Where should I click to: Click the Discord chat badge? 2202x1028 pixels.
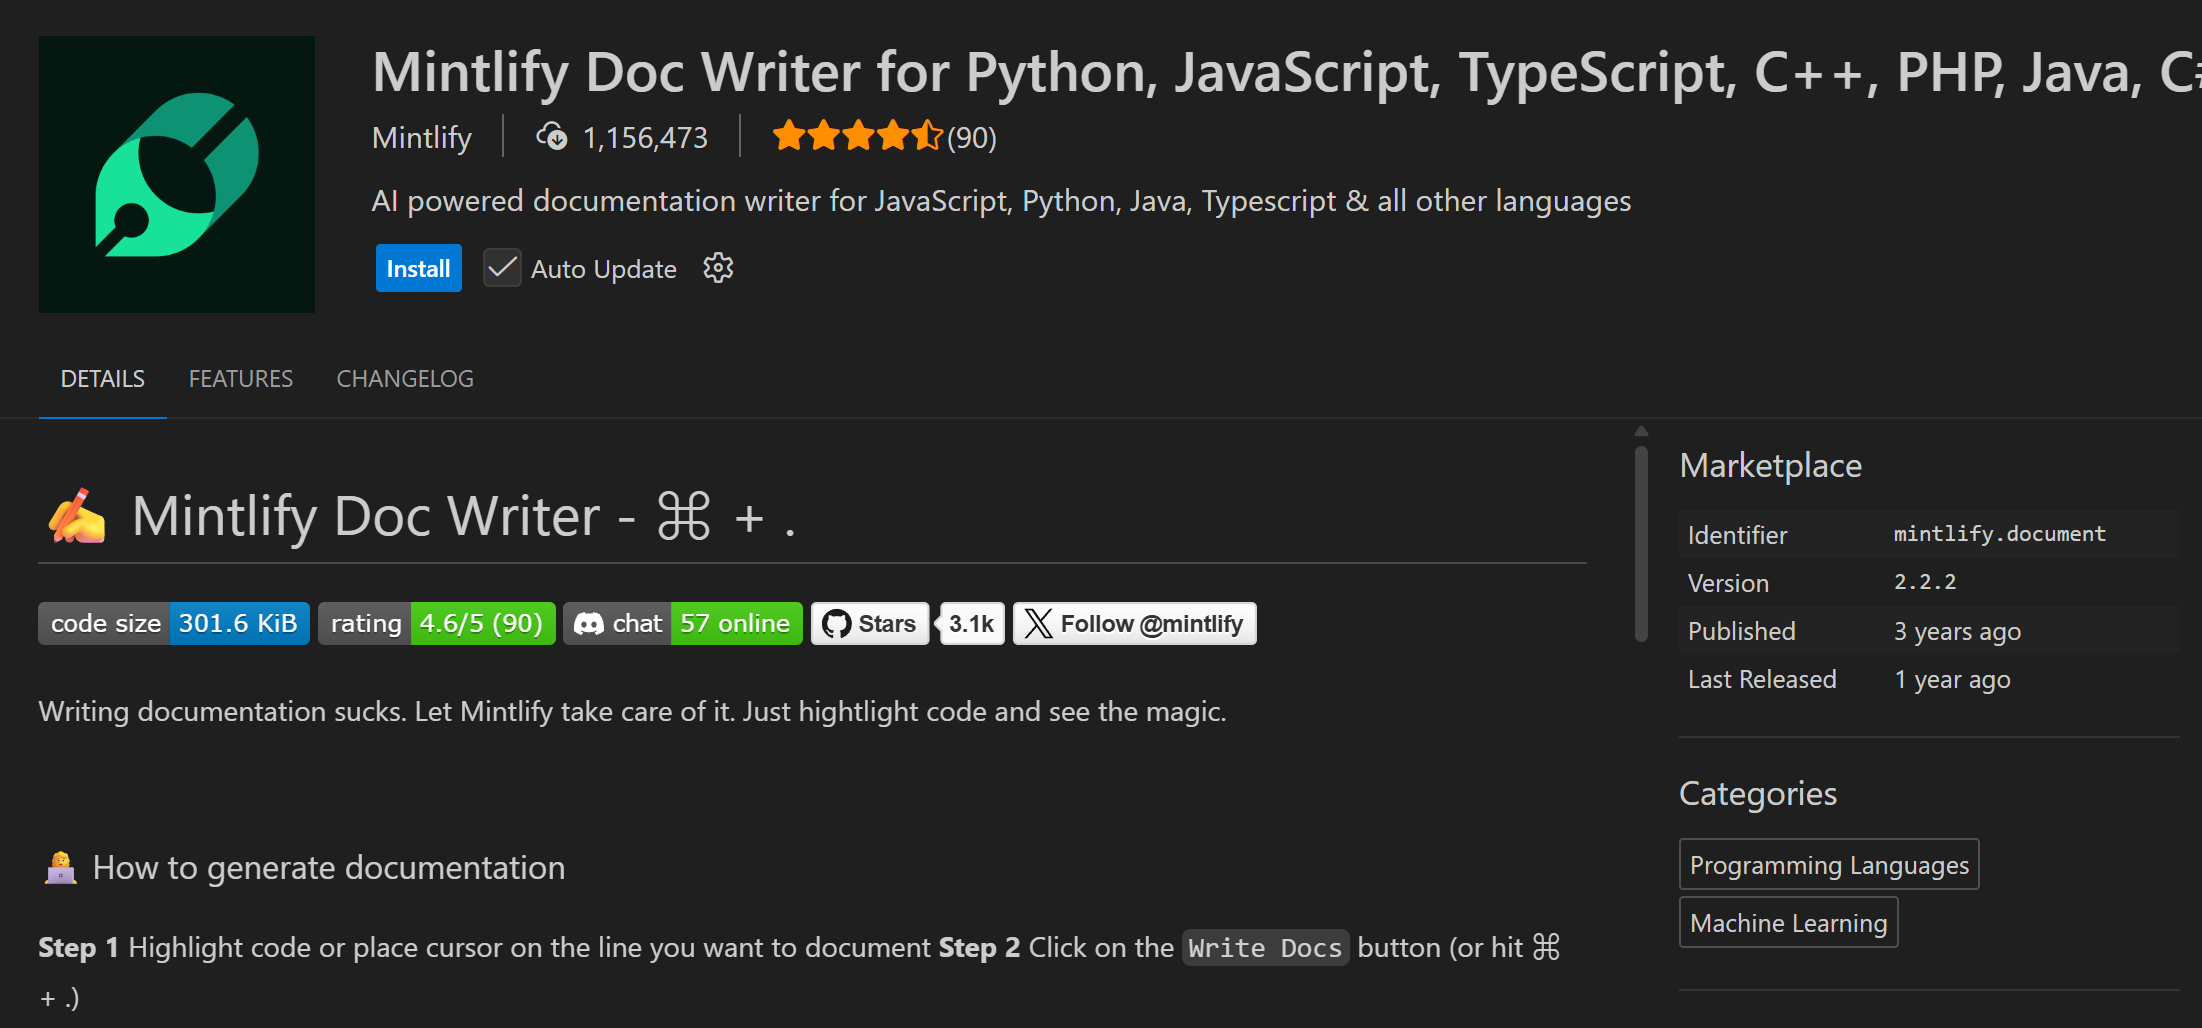[683, 624]
